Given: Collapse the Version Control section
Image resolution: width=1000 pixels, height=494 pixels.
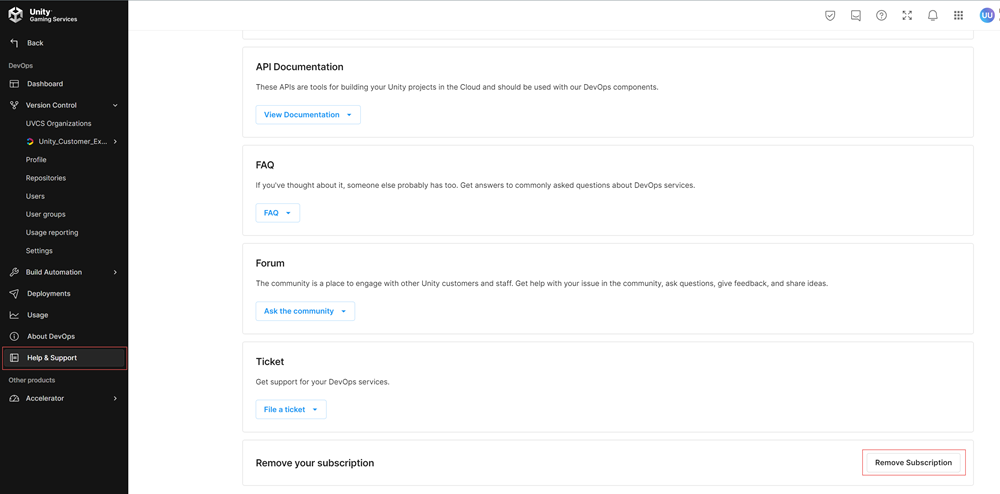Looking at the screenshot, I should click(115, 105).
